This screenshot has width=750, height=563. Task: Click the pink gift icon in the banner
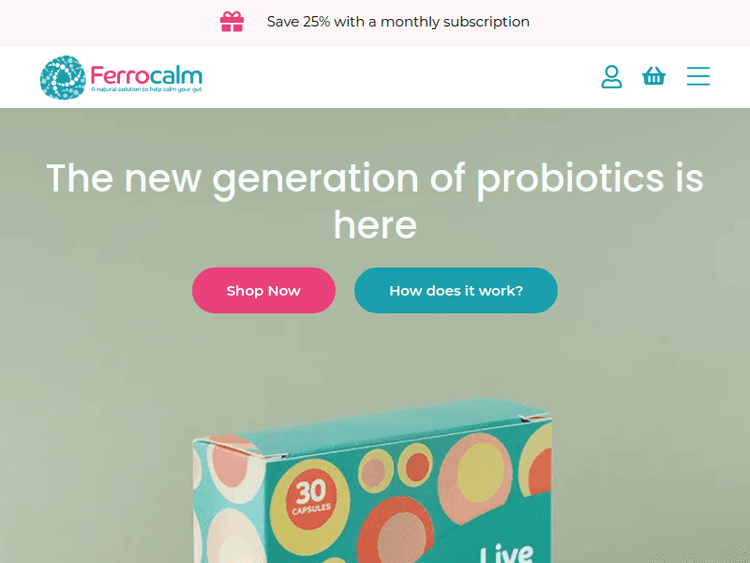pyautogui.click(x=232, y=22)
